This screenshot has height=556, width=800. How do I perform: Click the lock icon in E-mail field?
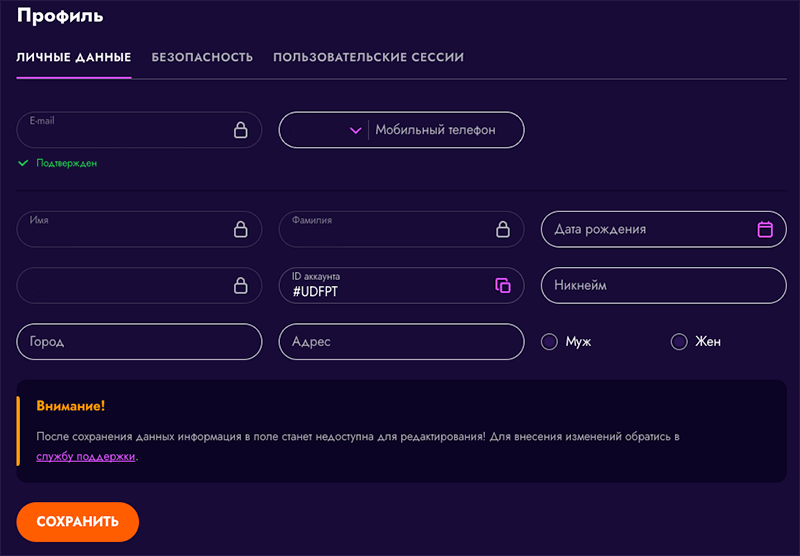click(240, 130)
